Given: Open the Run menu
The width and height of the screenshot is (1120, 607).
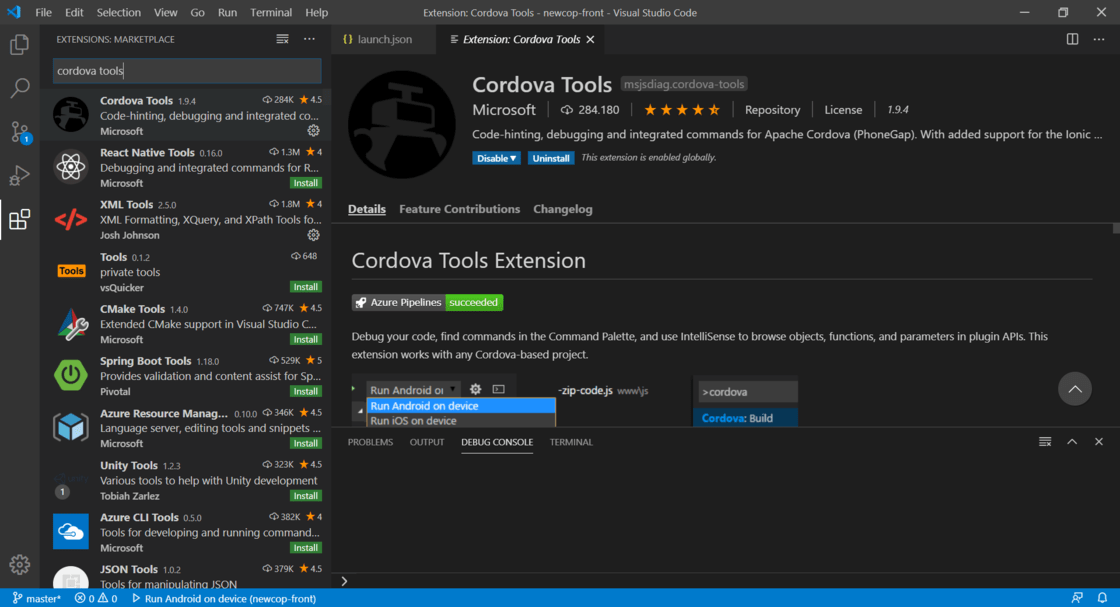Looking at the screenshot, I should pos(227,12).
